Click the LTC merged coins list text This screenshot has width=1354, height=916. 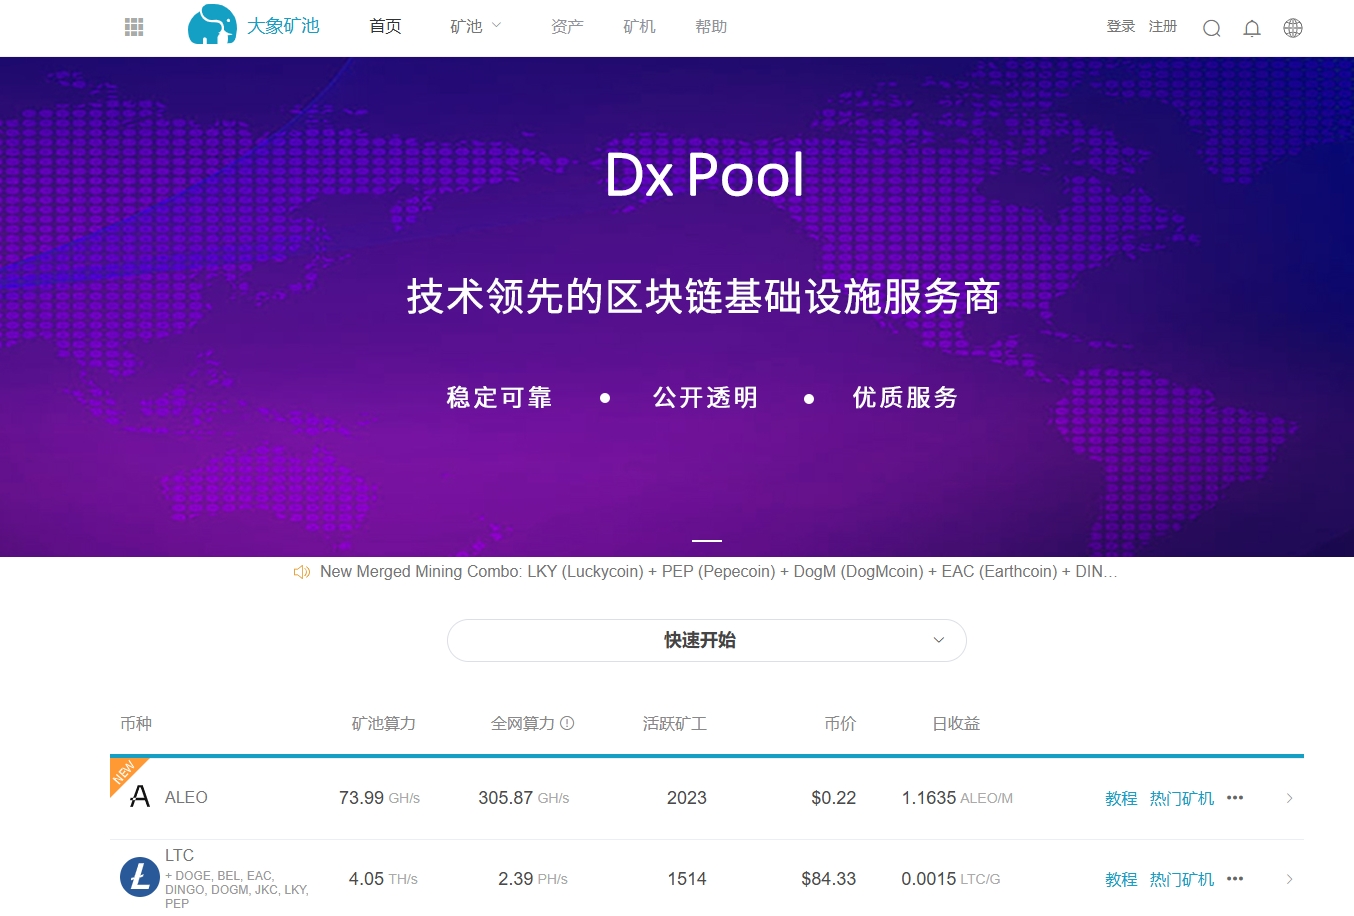point(237,889)
